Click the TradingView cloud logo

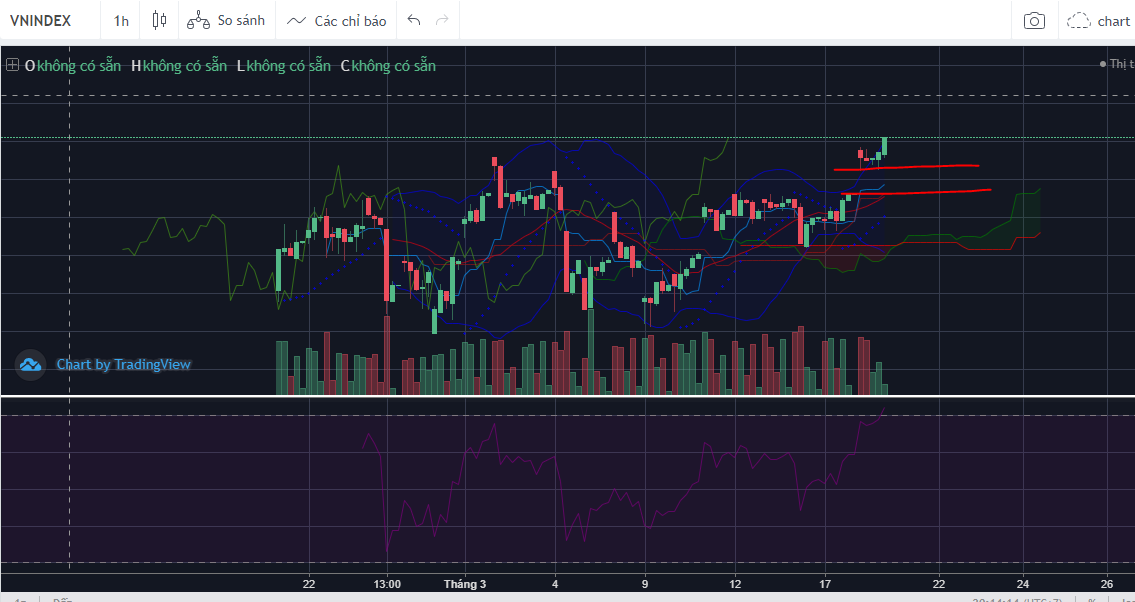pyautogui.click(x=30, y=364)
